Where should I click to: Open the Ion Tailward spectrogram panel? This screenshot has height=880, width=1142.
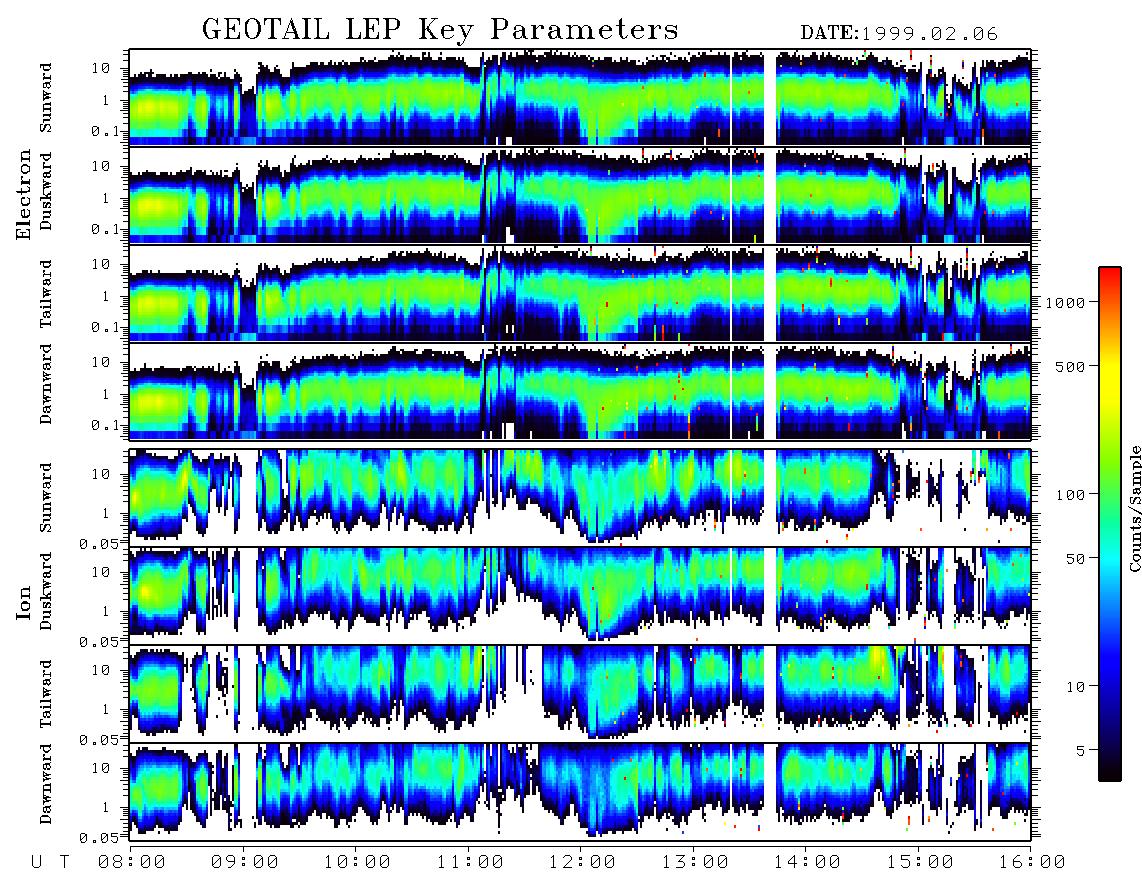pyautogui.click(x=580, y=693)
